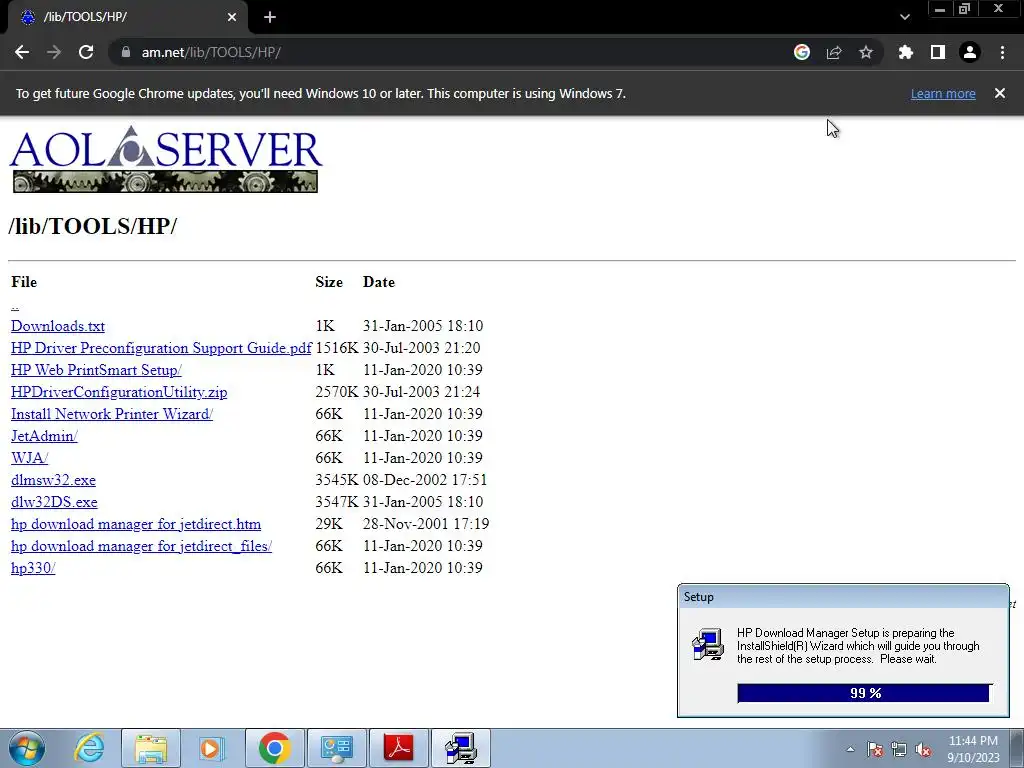This screenshot has width=1024, height=768.
Task: Open the Windows Start menu
Action: [27, 748]
